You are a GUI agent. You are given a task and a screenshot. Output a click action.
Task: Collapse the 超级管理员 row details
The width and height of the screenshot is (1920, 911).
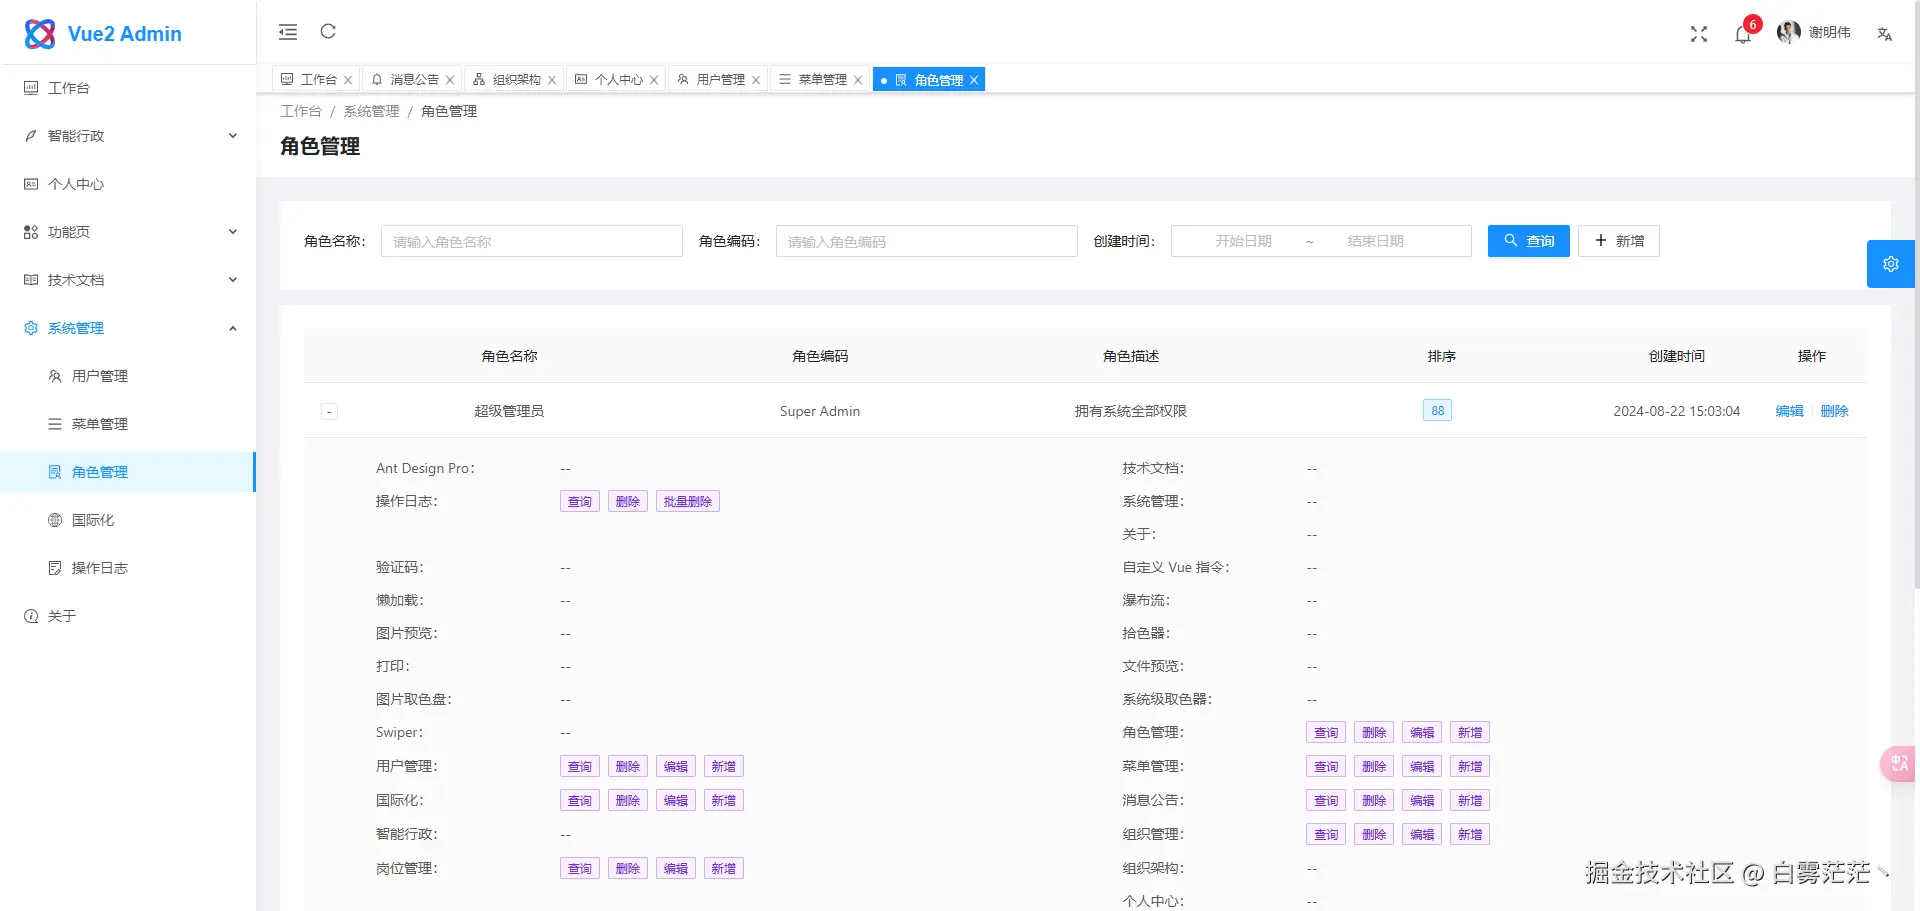pos(329,412)
